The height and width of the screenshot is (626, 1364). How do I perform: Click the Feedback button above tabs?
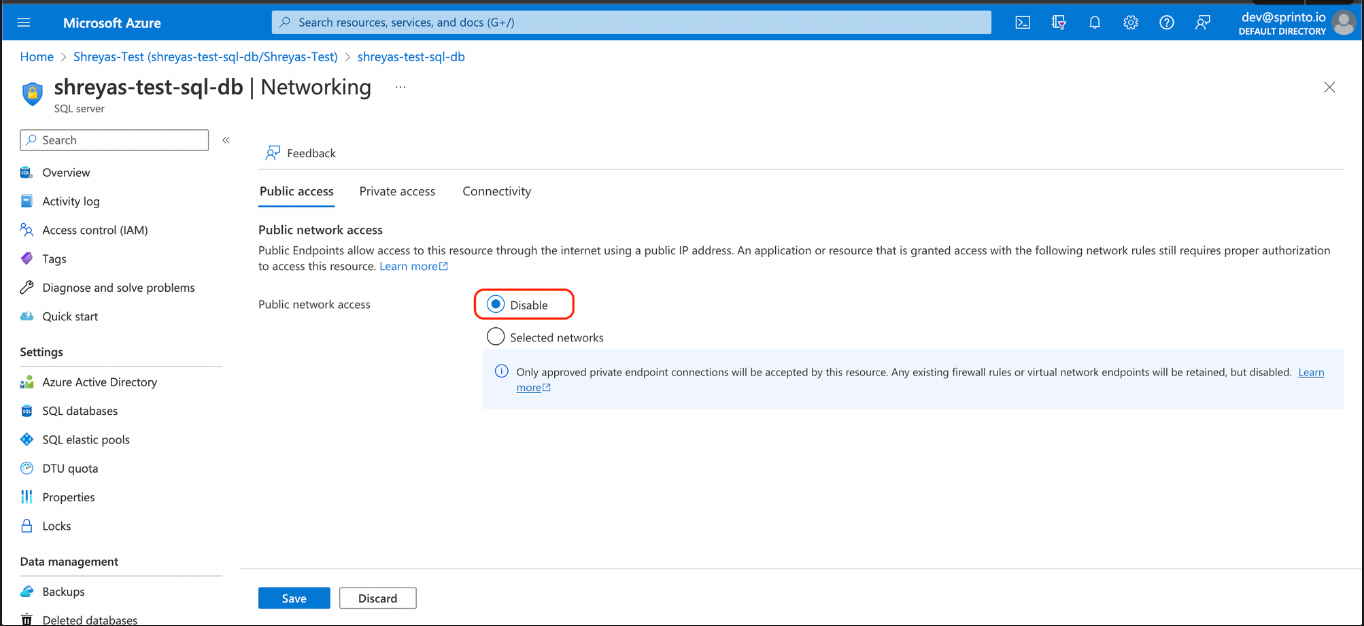click(x=301, y=153)
